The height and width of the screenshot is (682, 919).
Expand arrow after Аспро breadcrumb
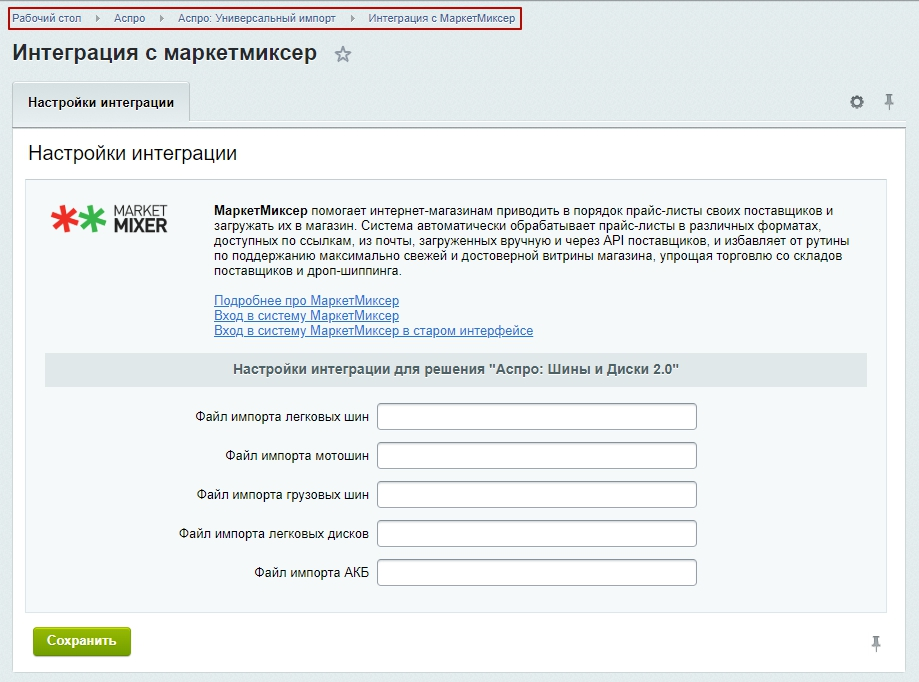(x=162, y=18)
